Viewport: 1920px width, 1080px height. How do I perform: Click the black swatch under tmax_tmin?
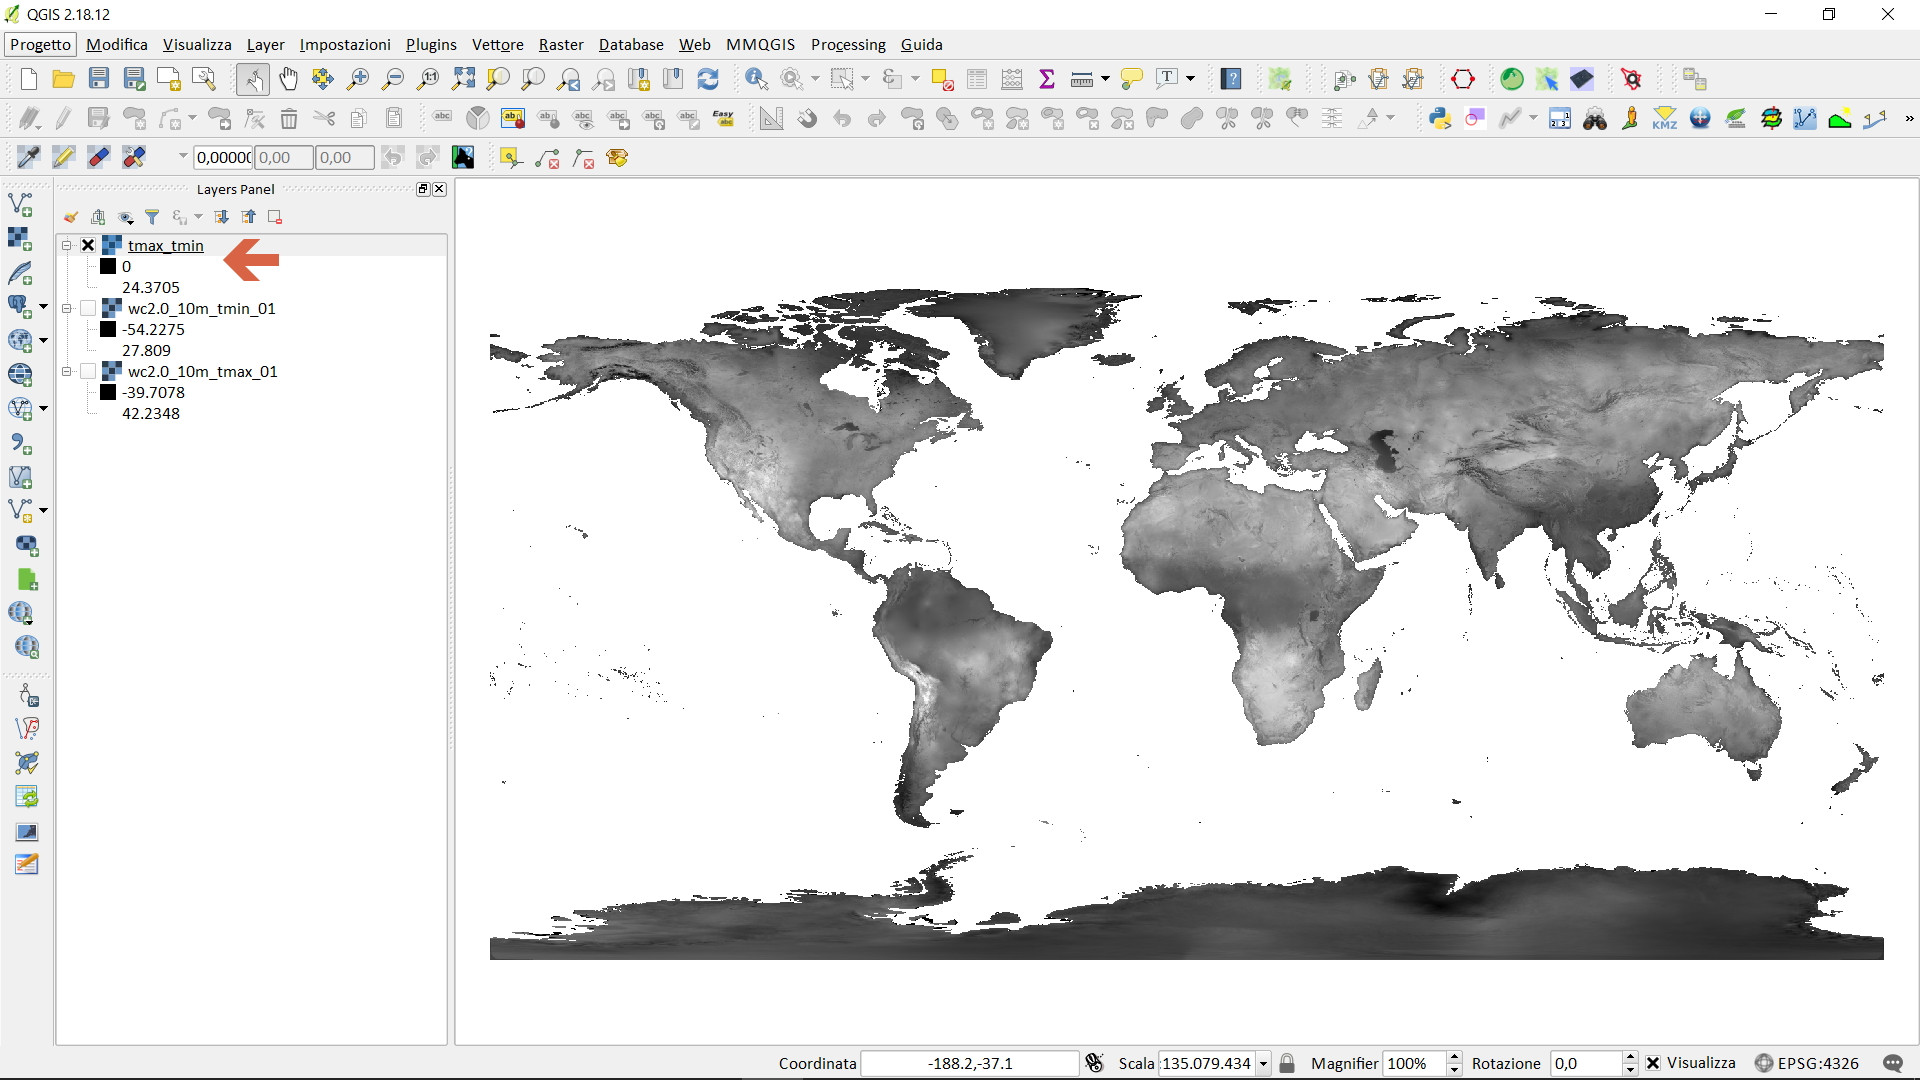click(x=108, y=266)
